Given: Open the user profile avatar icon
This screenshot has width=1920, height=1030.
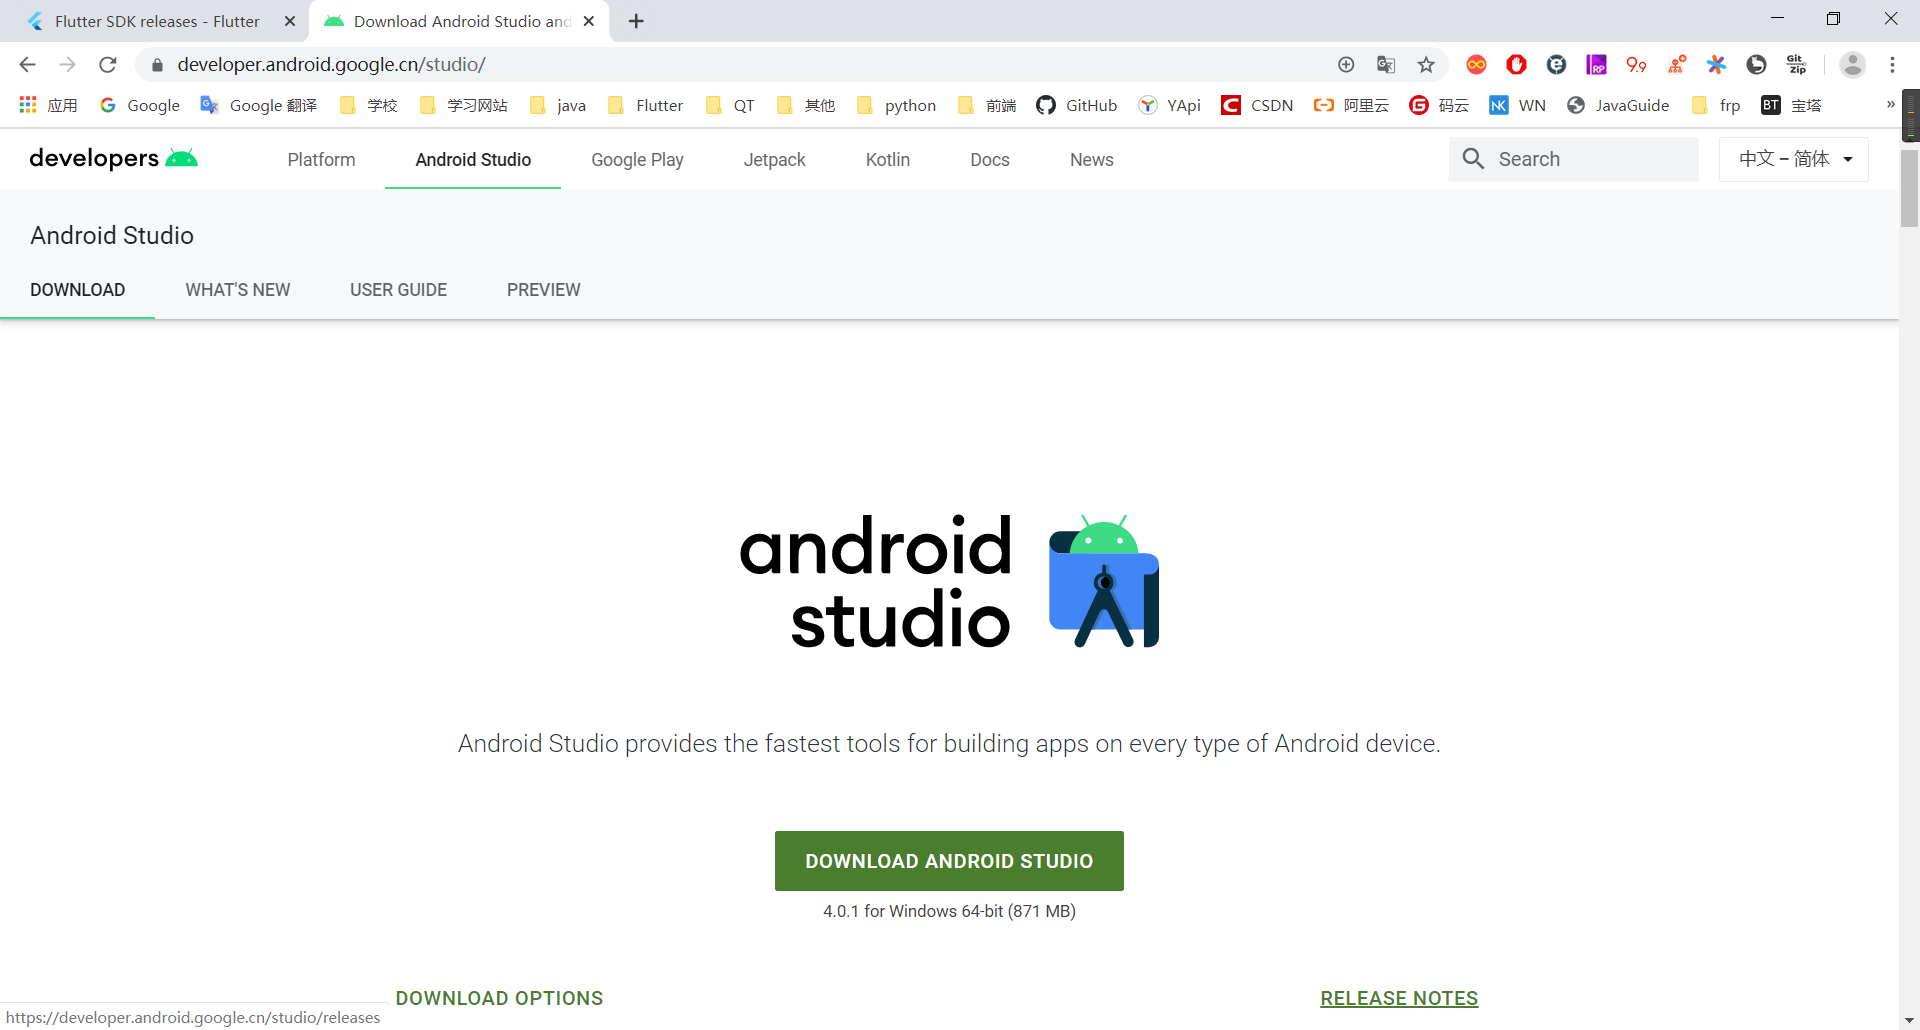Looking at the screenshot, I should coord(1853,65).
